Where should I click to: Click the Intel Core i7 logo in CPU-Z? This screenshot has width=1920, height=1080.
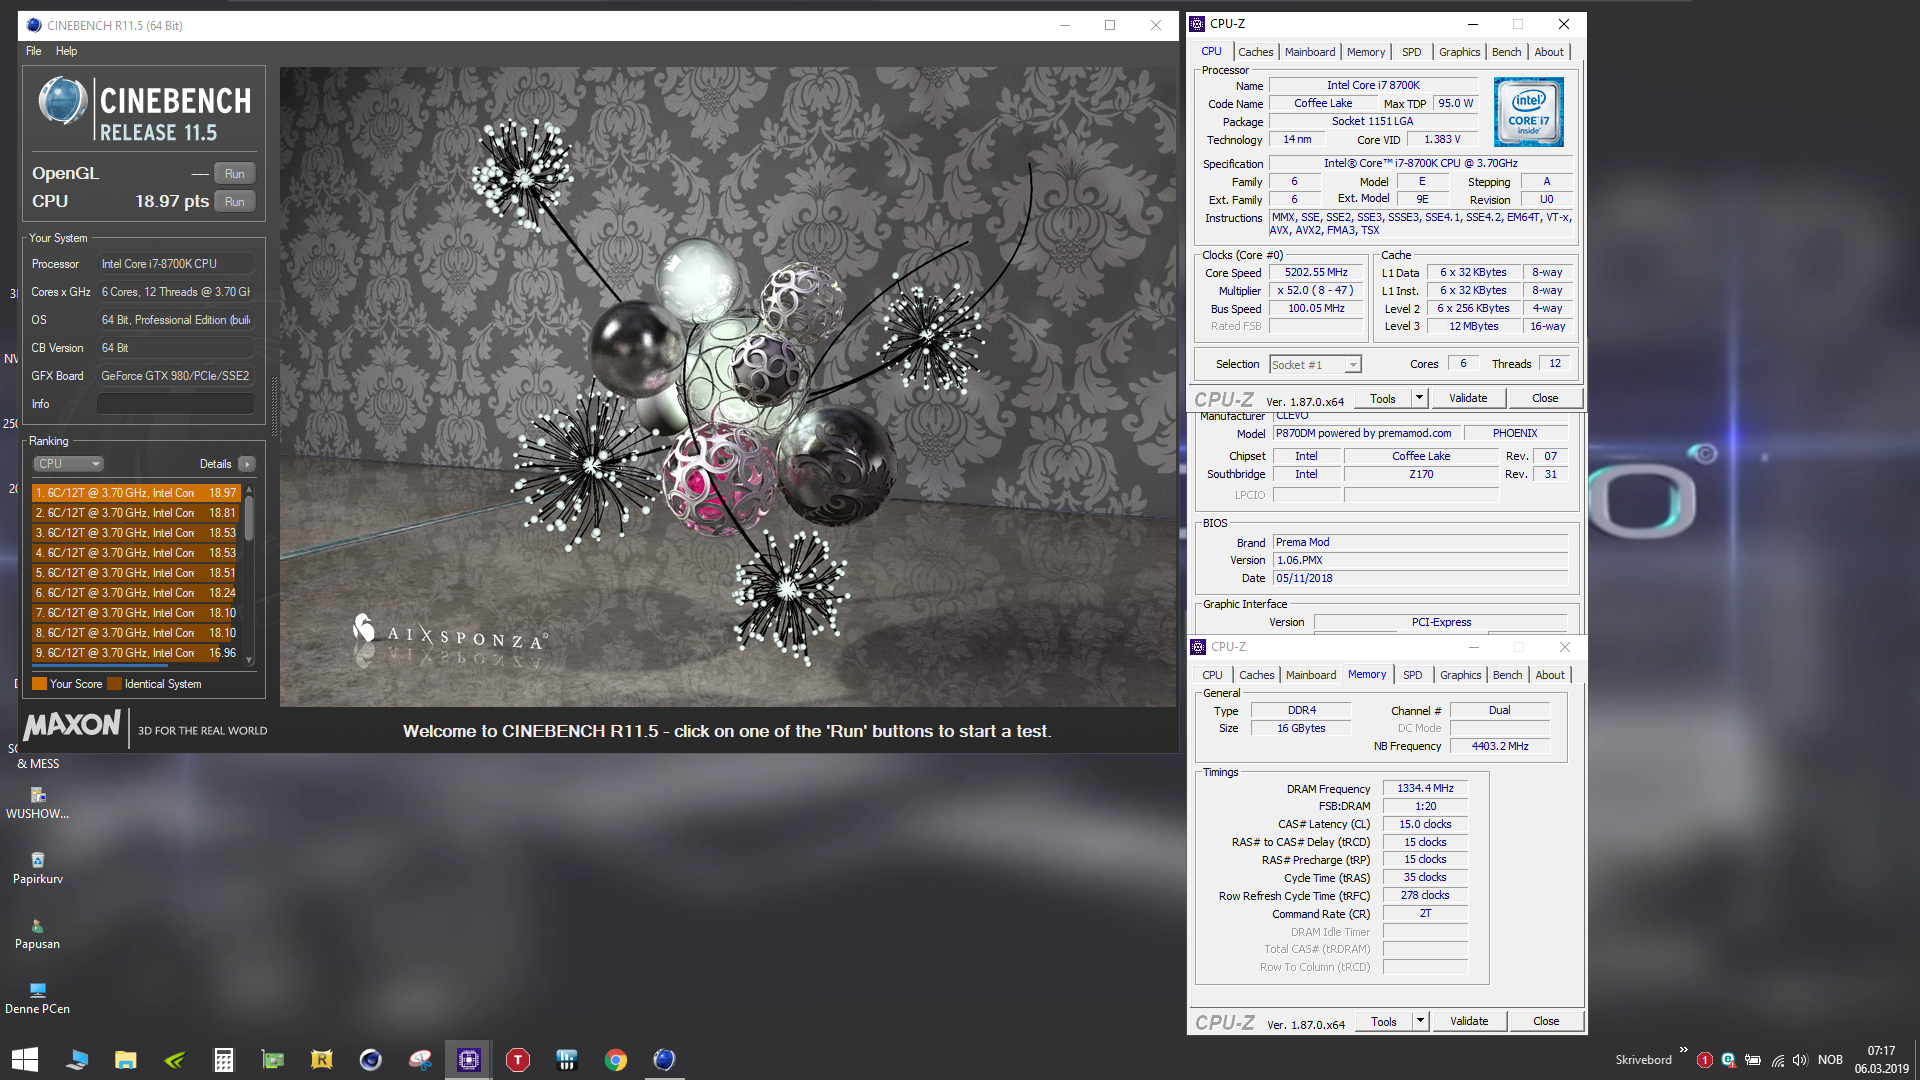coord(1529,113)
